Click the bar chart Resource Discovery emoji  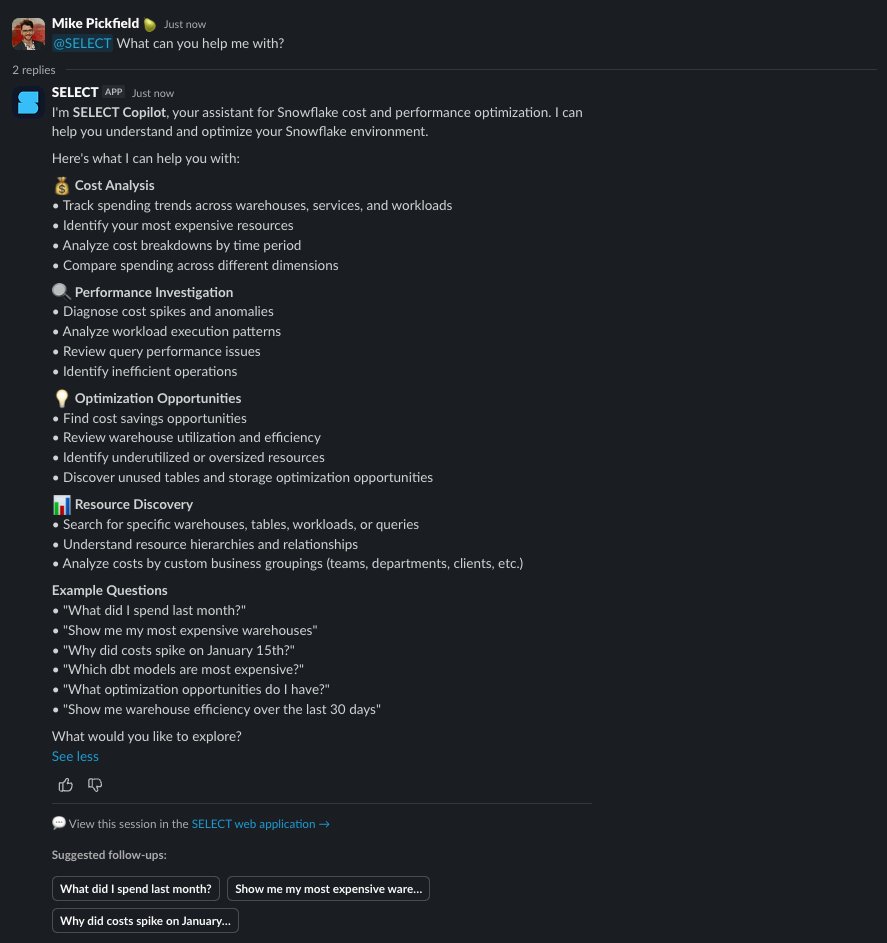coord(61,504)
